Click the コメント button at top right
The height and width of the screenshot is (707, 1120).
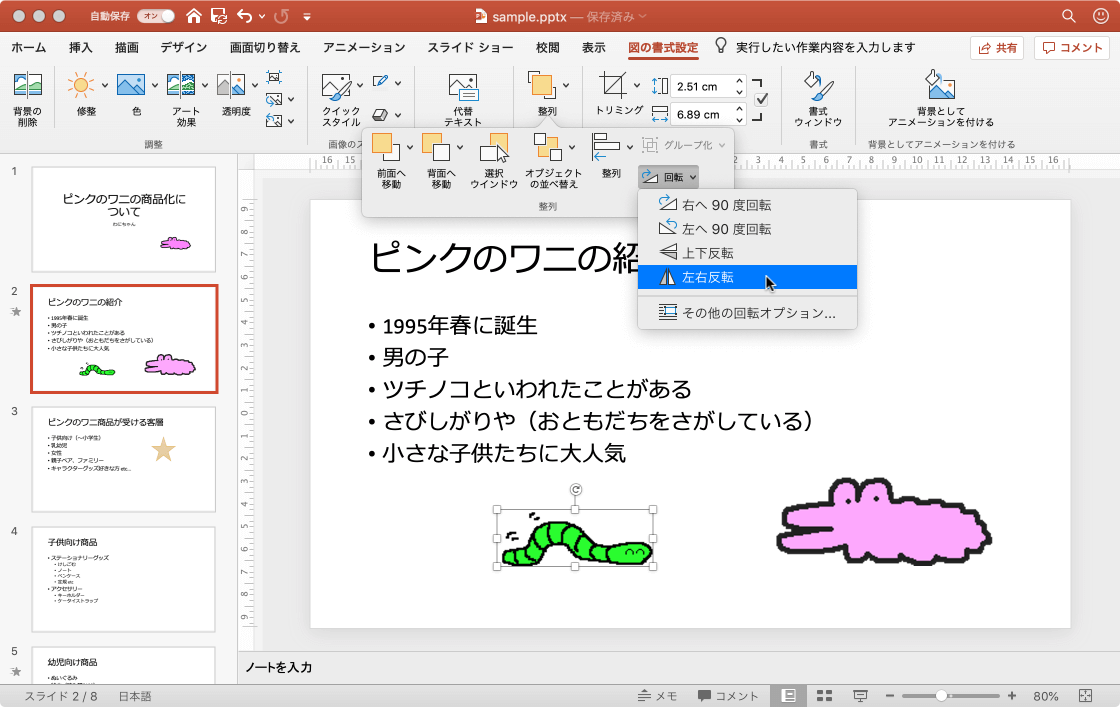tap(1072, 47)
